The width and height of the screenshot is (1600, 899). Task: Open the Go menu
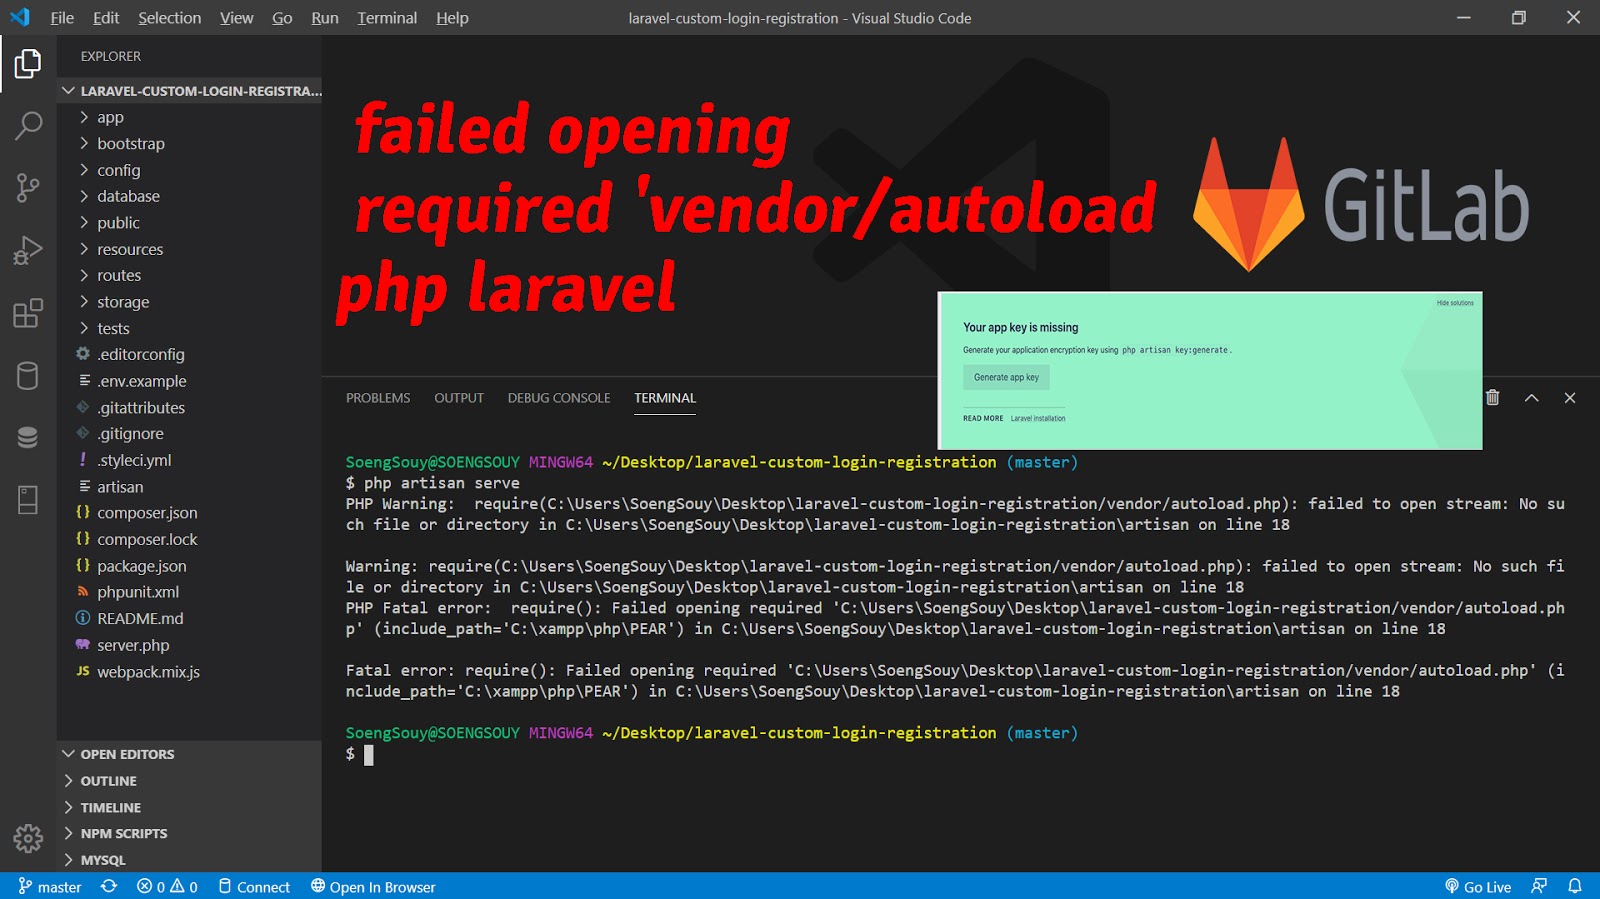tap(282, 18)
